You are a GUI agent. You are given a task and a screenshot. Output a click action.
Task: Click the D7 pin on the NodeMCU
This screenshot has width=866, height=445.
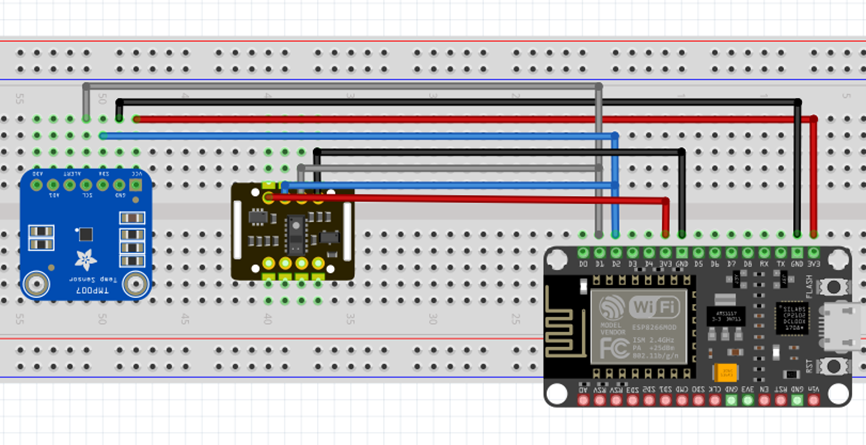[x=731, y=253]
